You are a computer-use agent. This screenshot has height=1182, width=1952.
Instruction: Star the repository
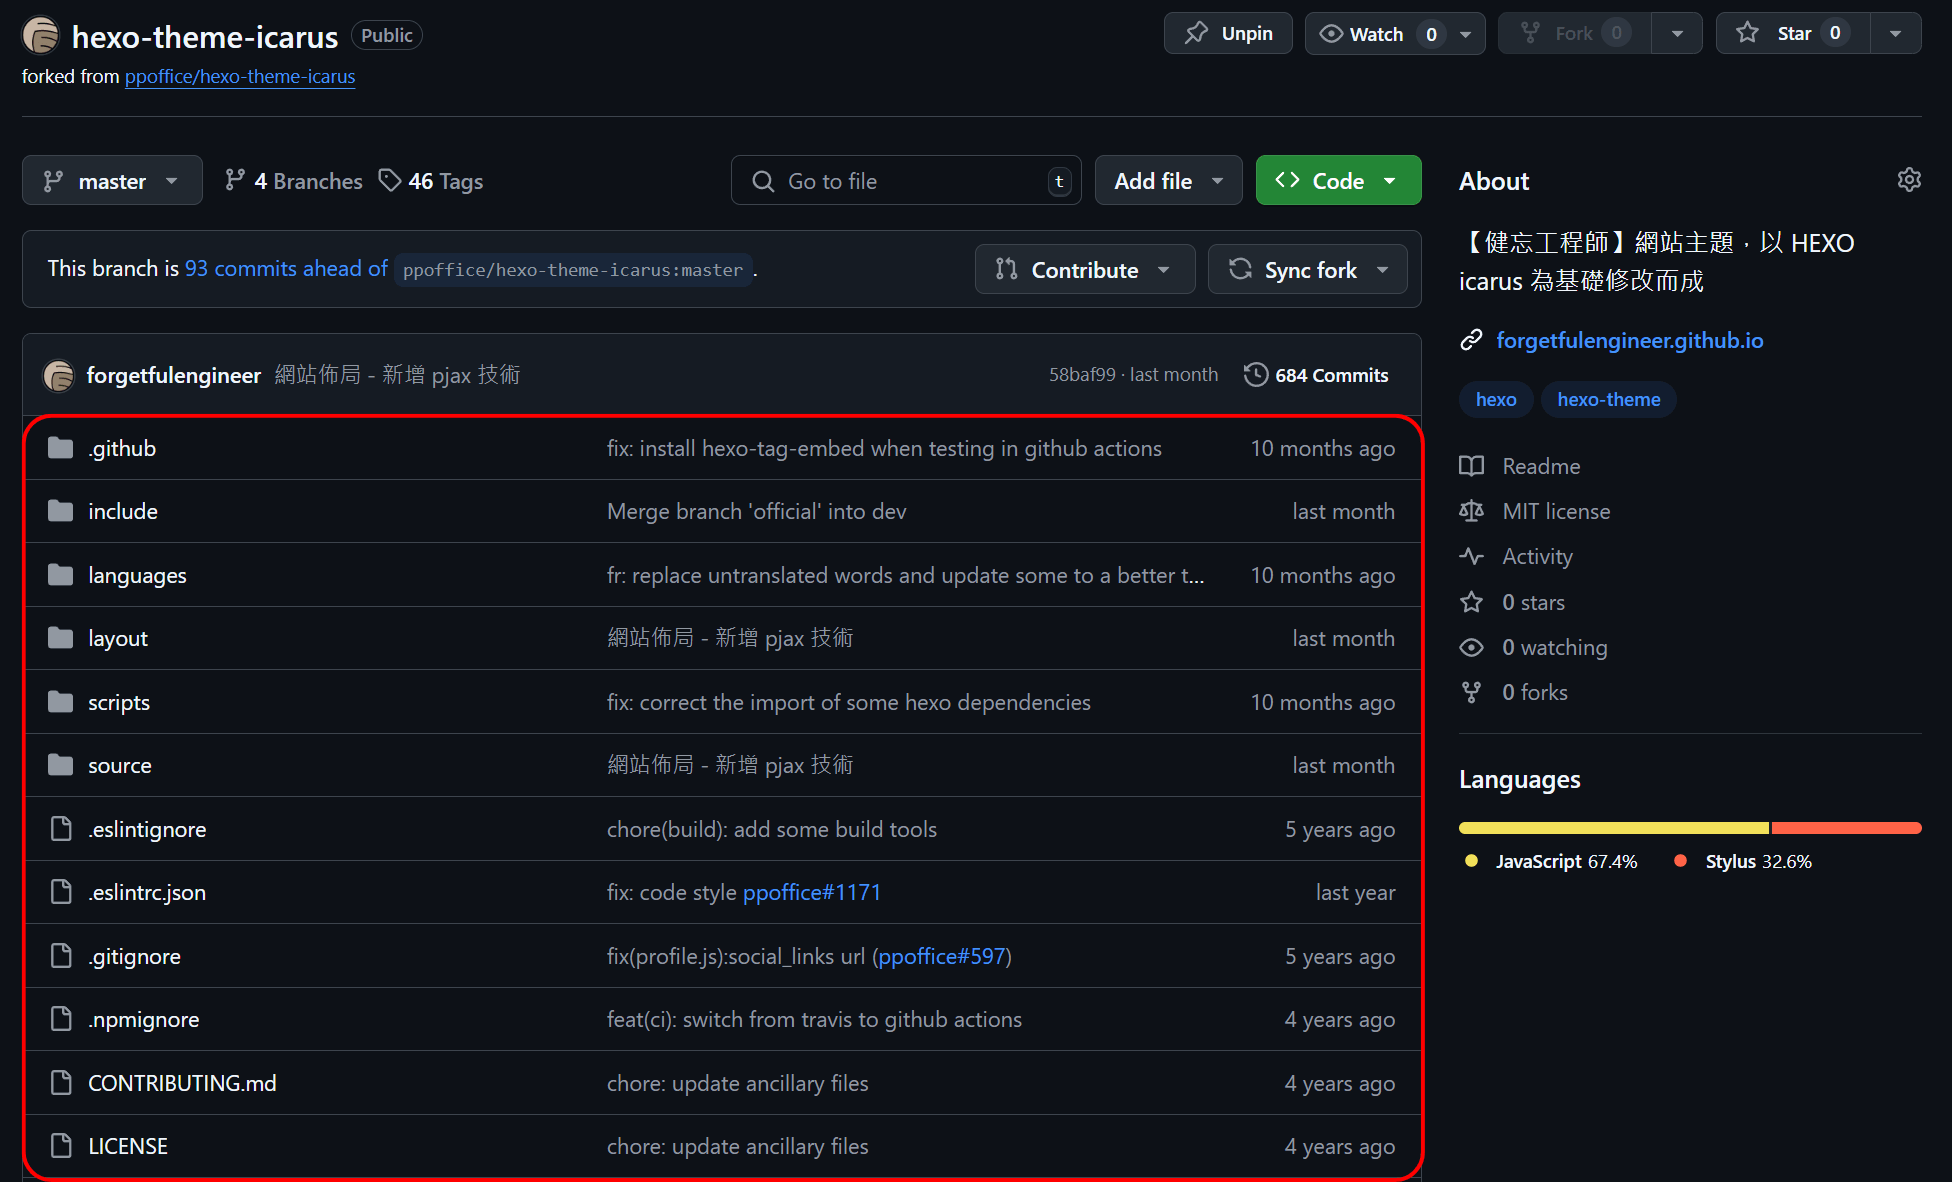[x=1792, y=34]
